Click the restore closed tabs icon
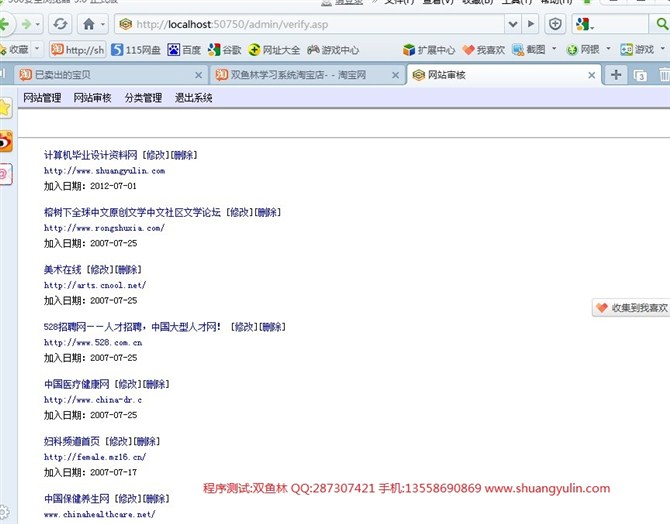 pos(640,76)
